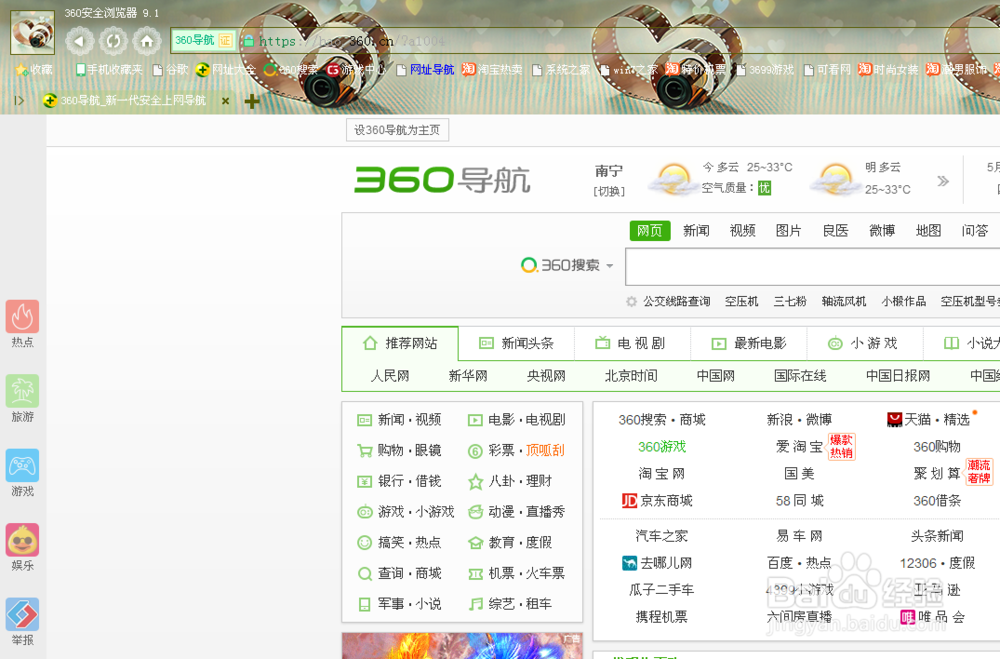Go back with the browser back arrow
This screenshot has height=659, width=1000.
click(80, 41)
